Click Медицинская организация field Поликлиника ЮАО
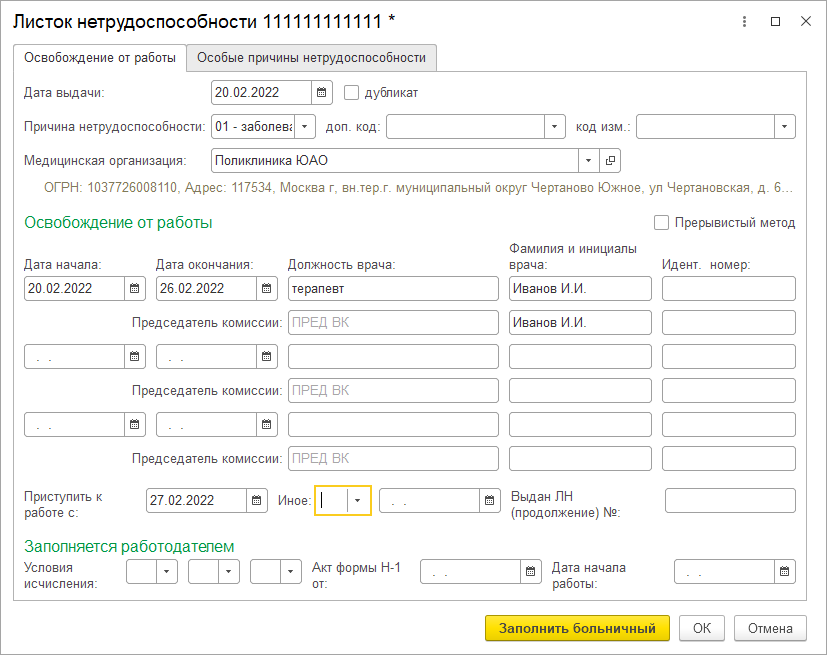The image size is (827, 655). [395, 160]
